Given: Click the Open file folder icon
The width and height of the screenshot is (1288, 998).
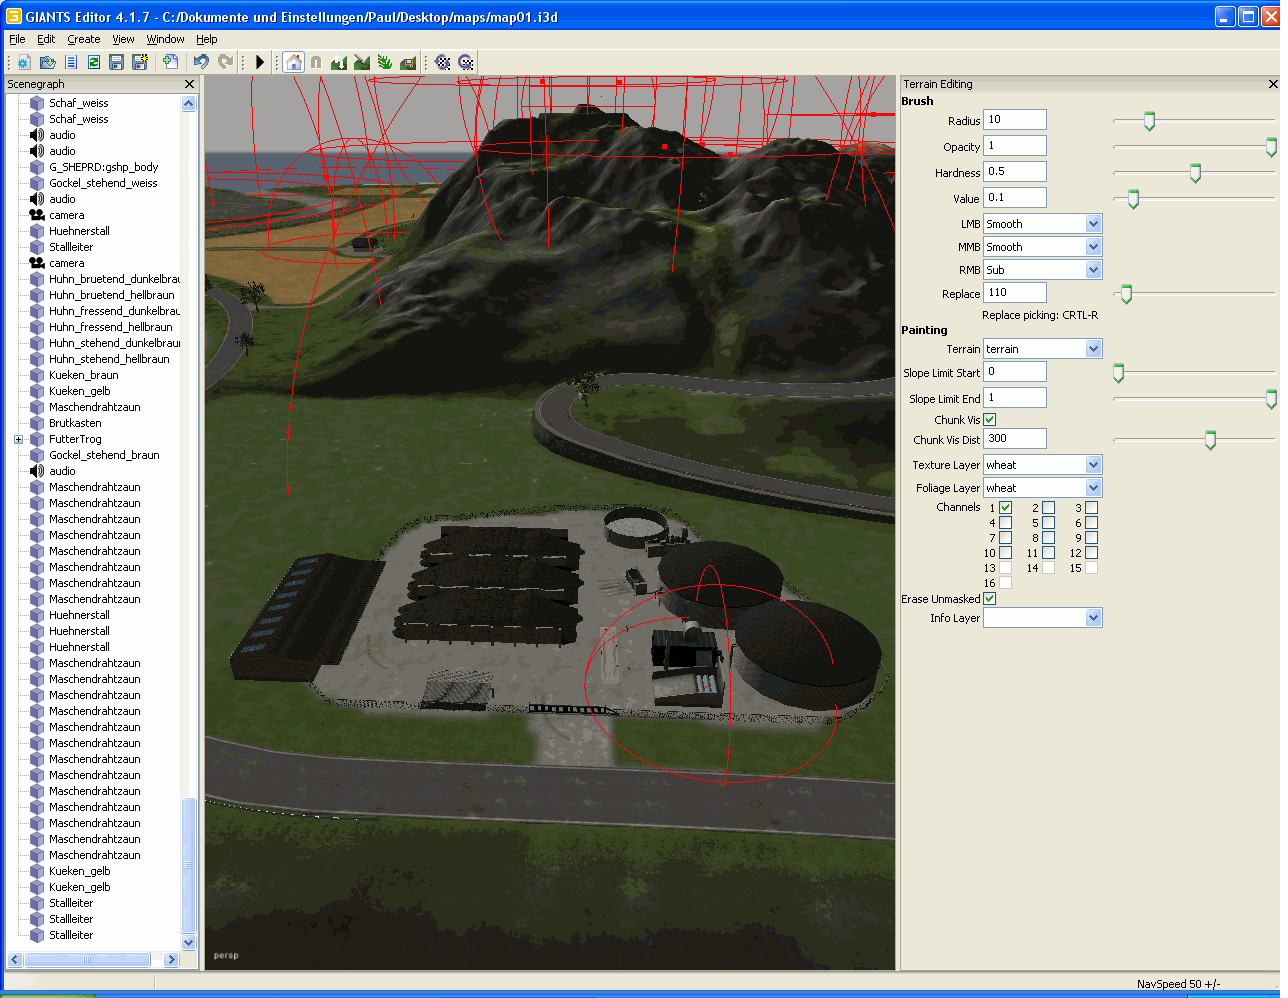Looking at the screenshot, I should (47, 62).
